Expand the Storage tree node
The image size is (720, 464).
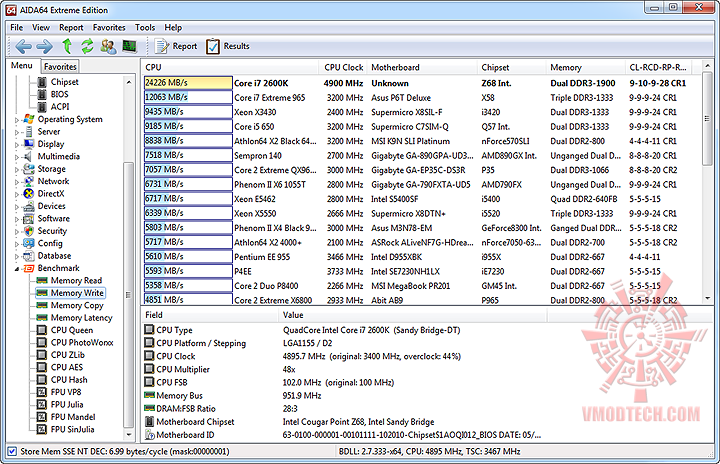17,170
